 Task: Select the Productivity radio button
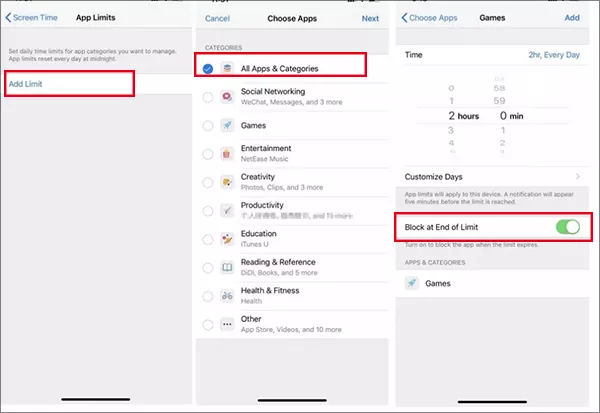point(207,211)
